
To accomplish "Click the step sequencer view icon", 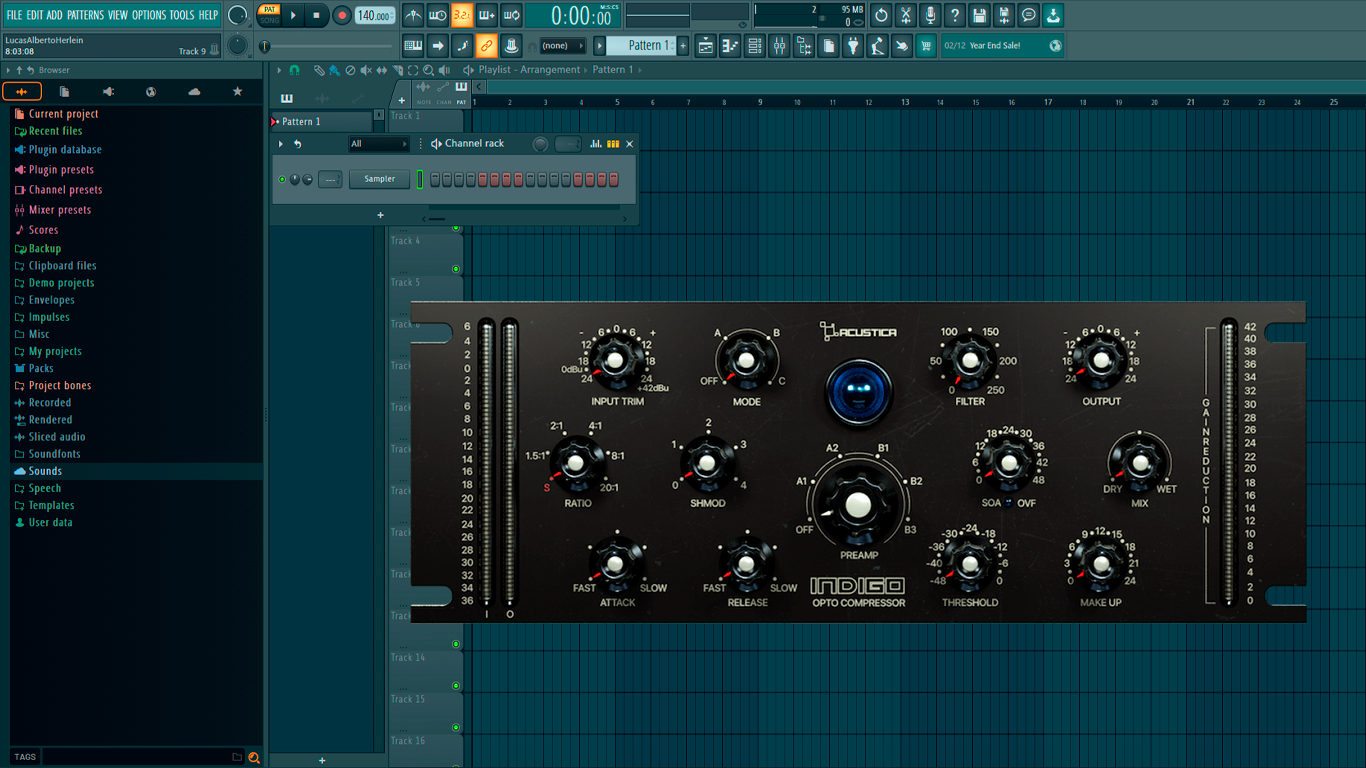I will click(613, 144).
